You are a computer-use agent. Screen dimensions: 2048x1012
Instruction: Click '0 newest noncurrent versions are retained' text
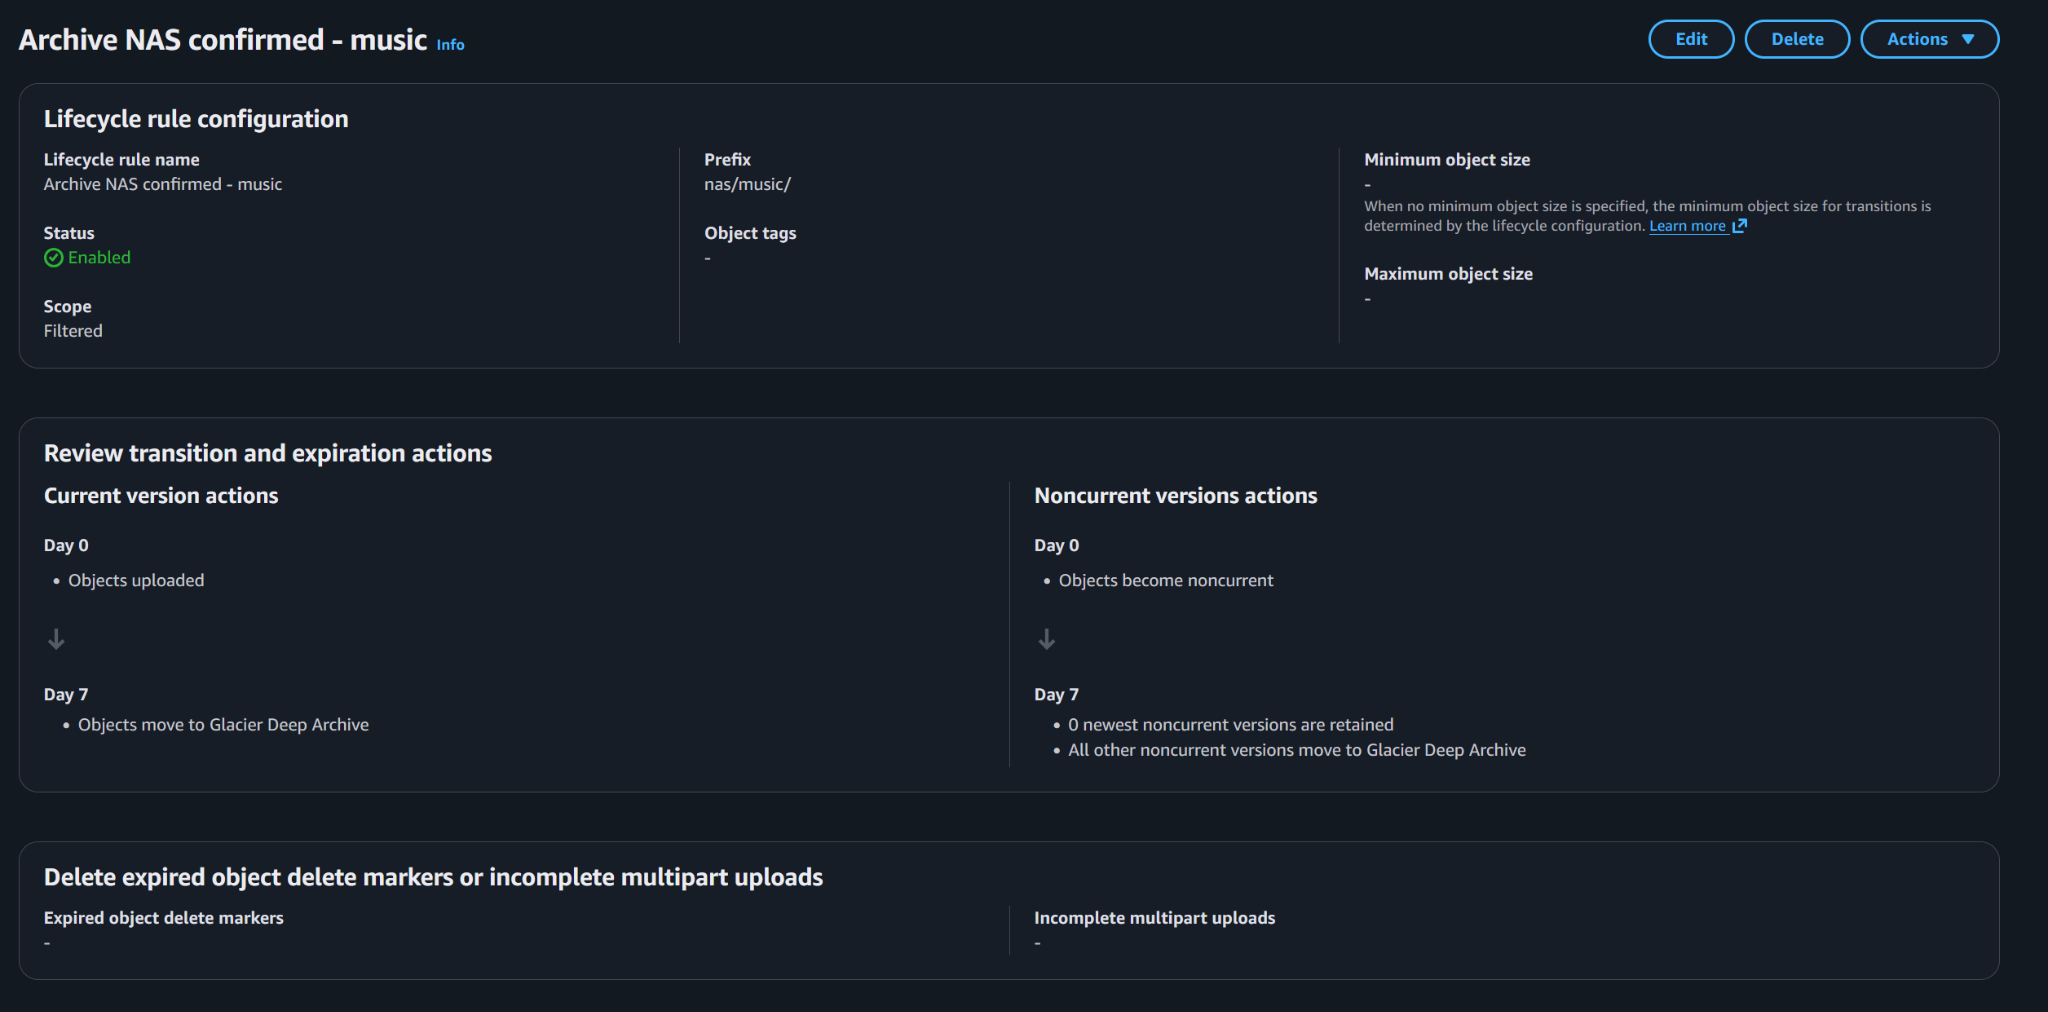click(1230, 725)
